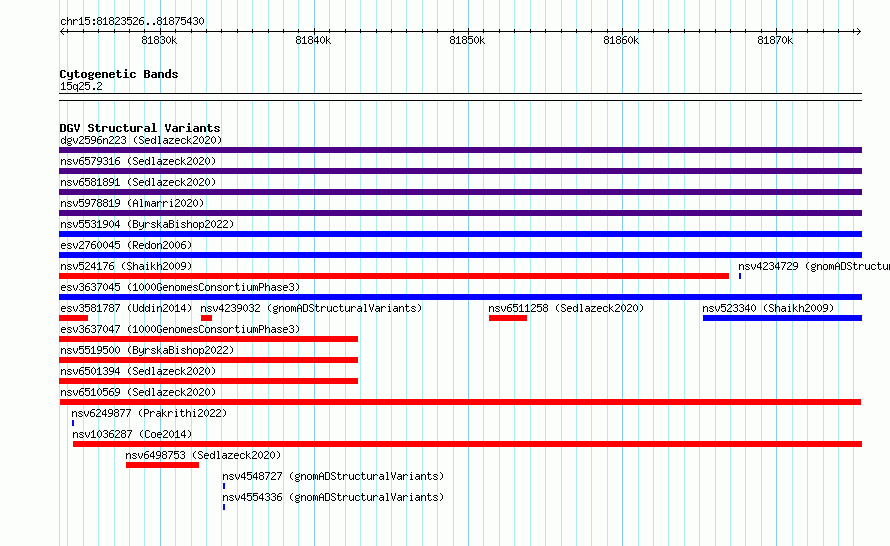Screen dimensions: 890x546
Task: Open variant label nsv6510569 (Sedlazeck2020)
Action: [138, 392]
